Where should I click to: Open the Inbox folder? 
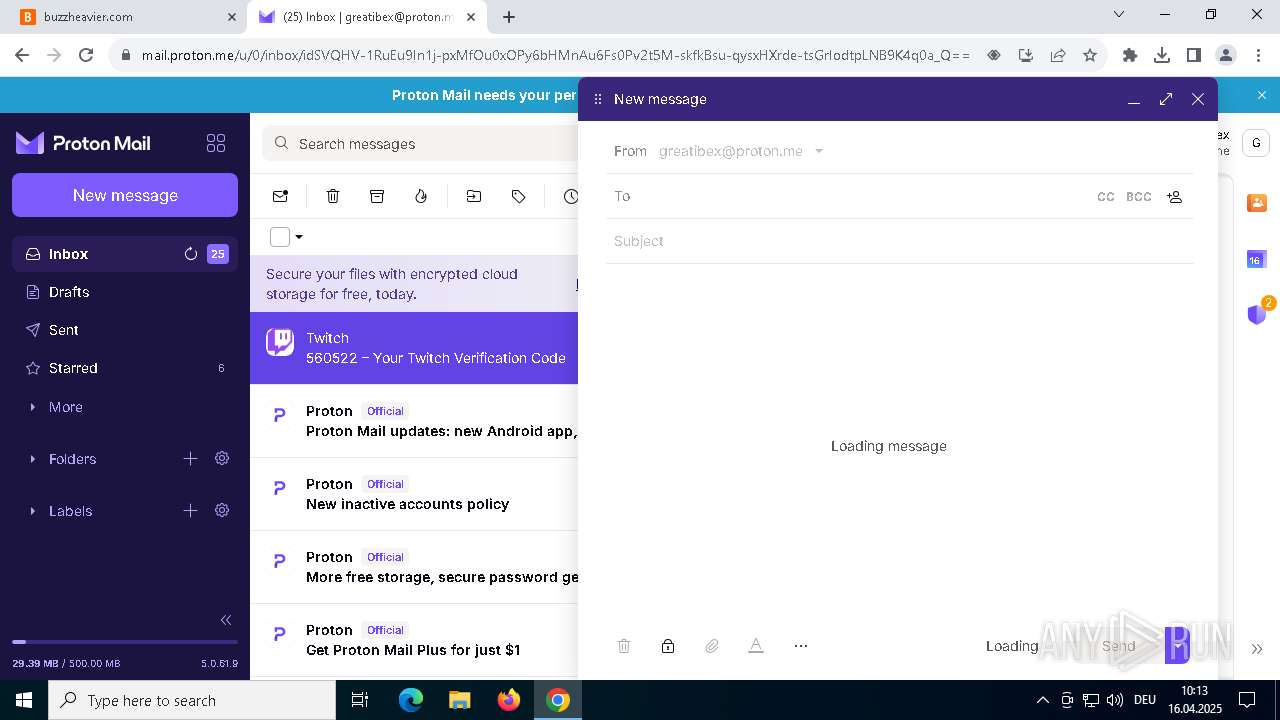125,254
